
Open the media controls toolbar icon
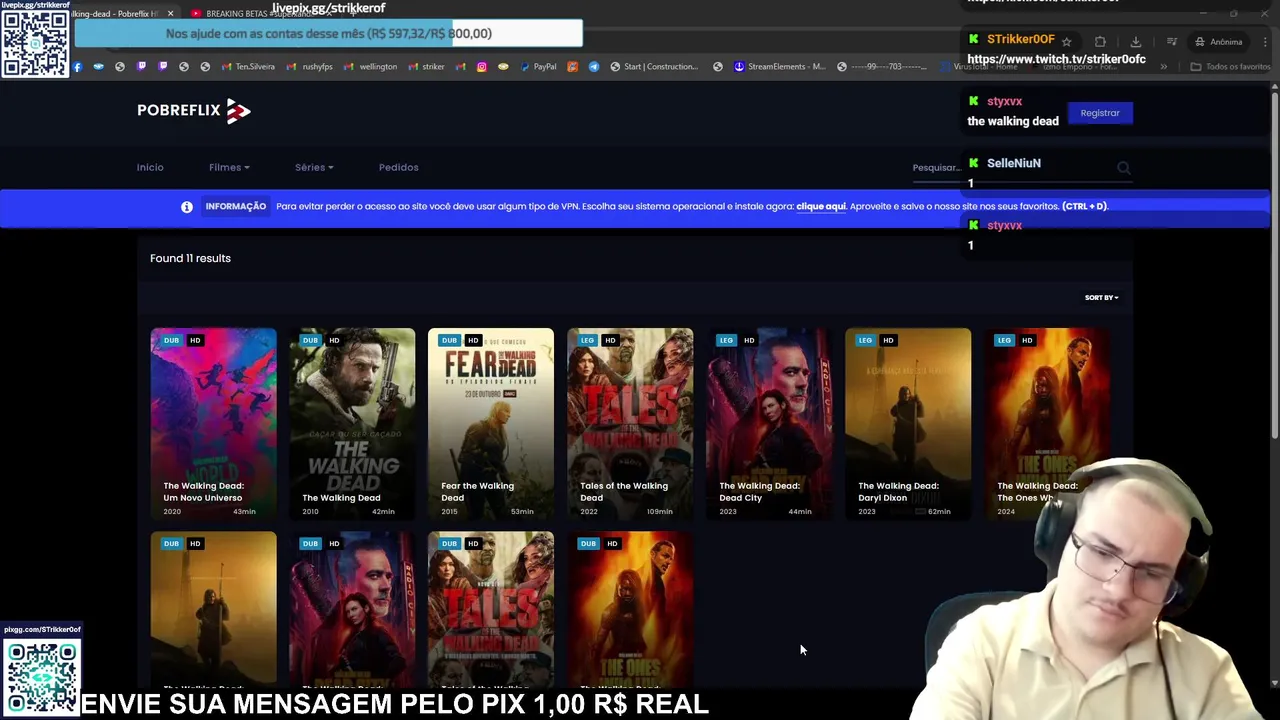tap(1171, 42)
